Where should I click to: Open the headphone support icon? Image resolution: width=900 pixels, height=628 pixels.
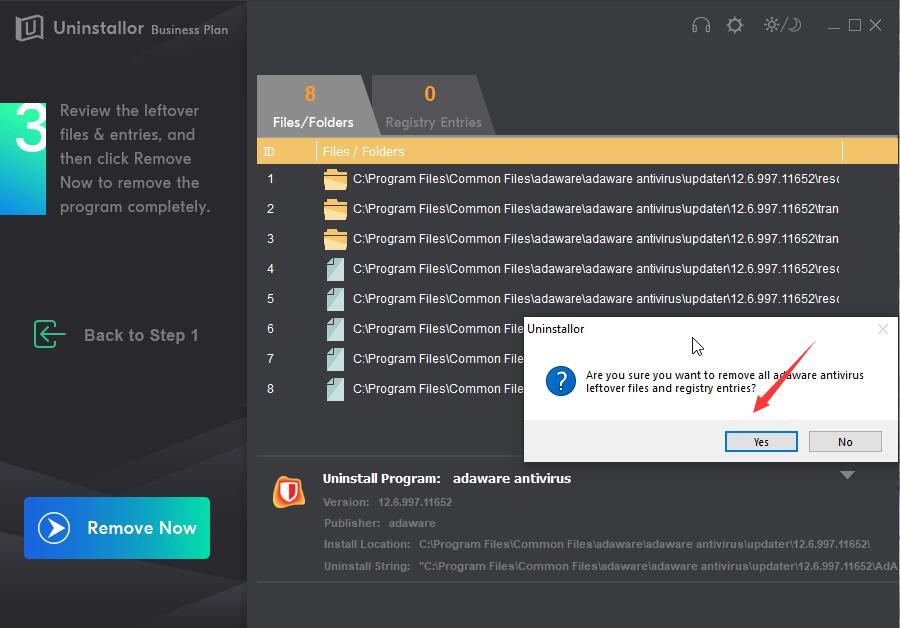click(701, 25)
